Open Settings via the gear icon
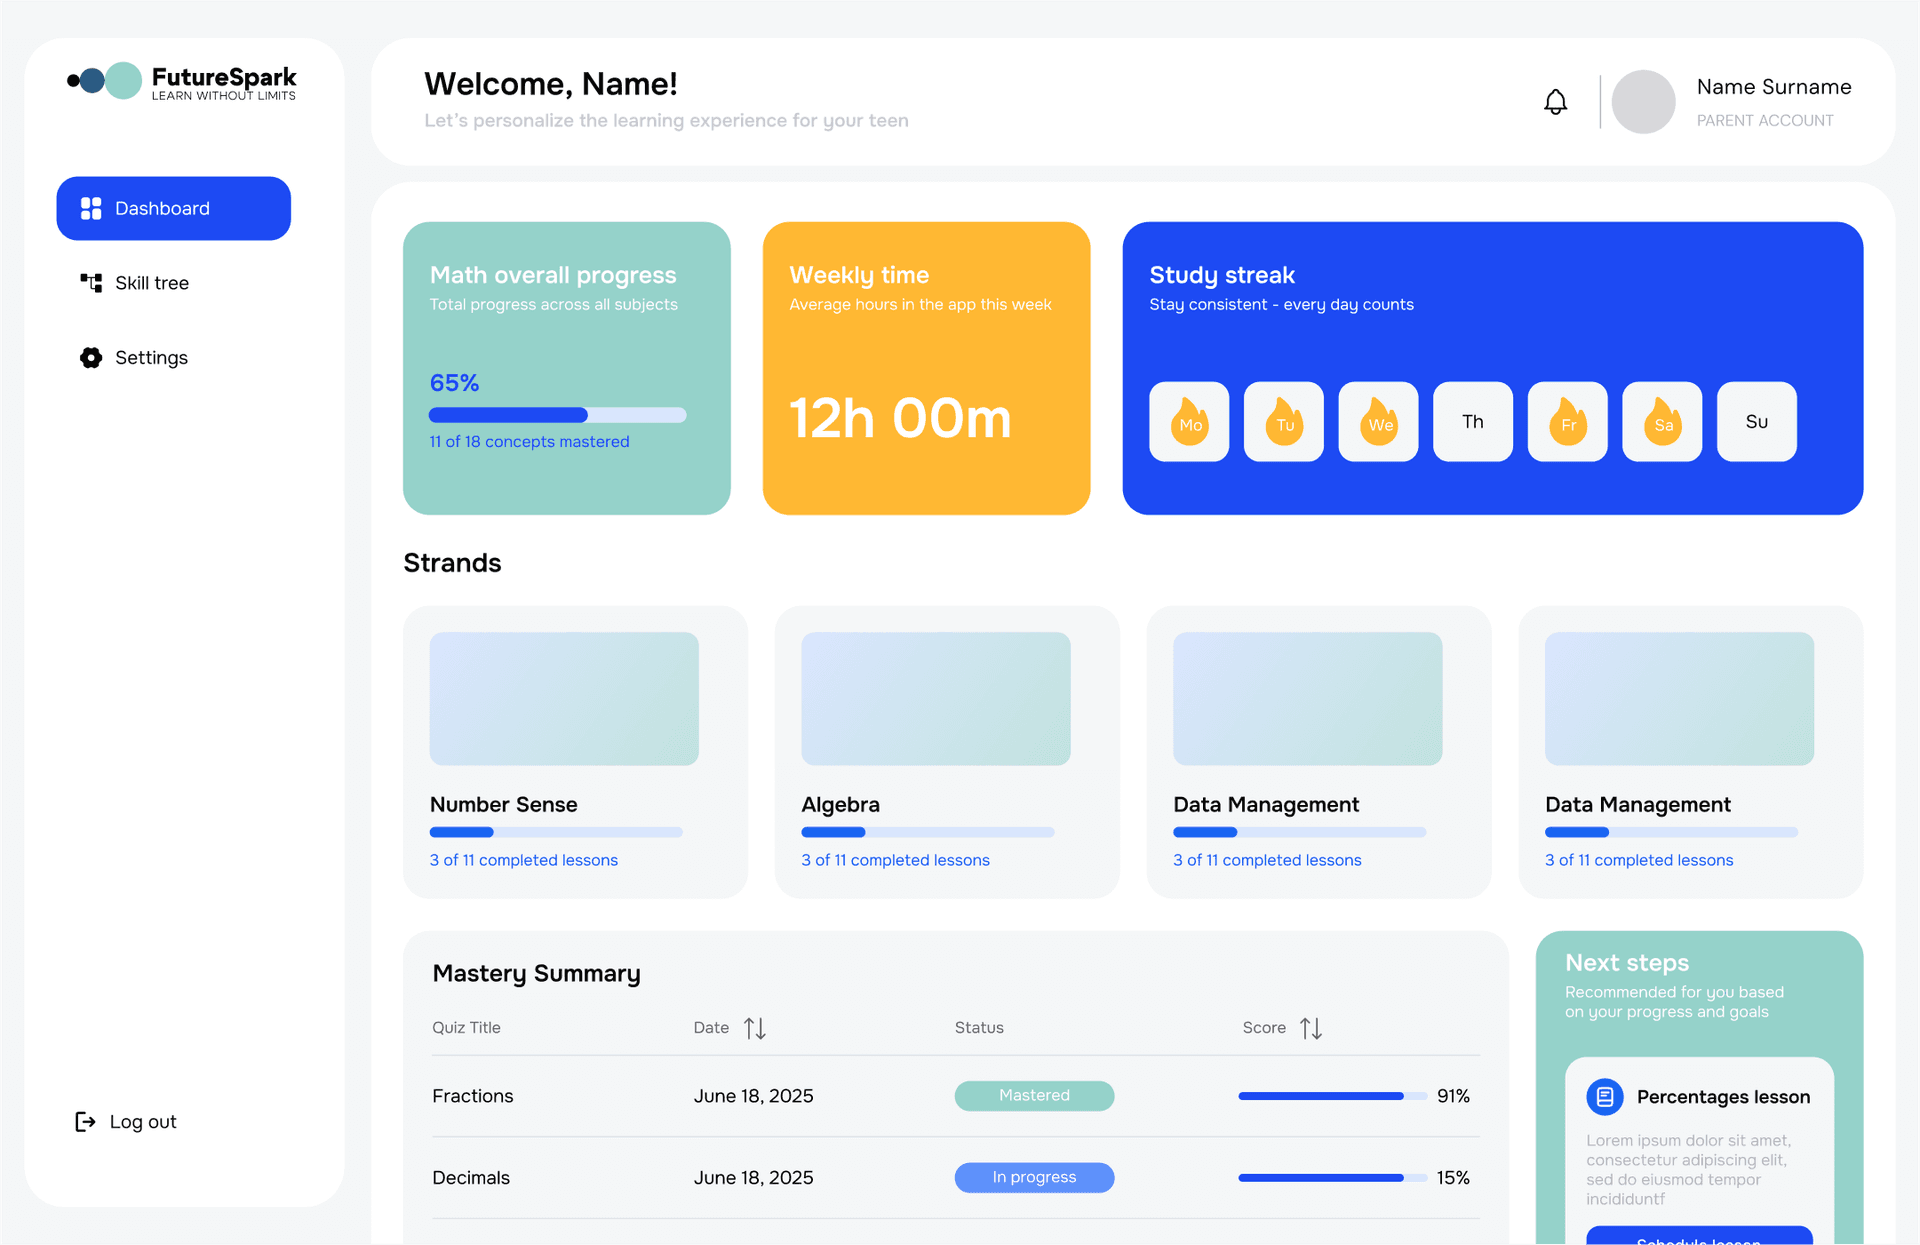The width and height of the screenshot is (1920, 1245). coord(90,357)
